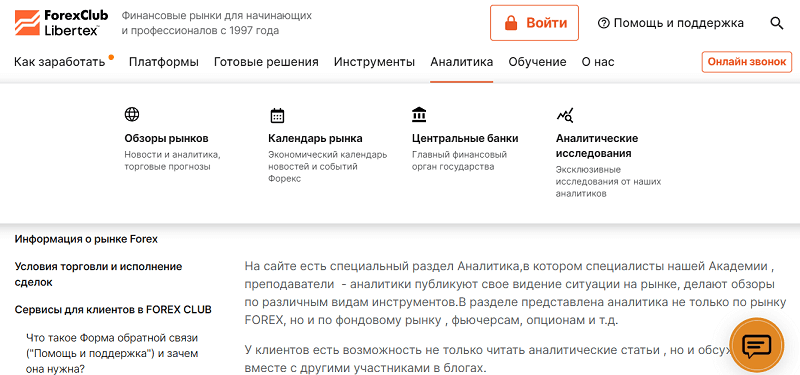Click the calendar icon above Календарь рынка
Image resolution: width=800 pixels, height=375 pixels.
coord(277,115)
